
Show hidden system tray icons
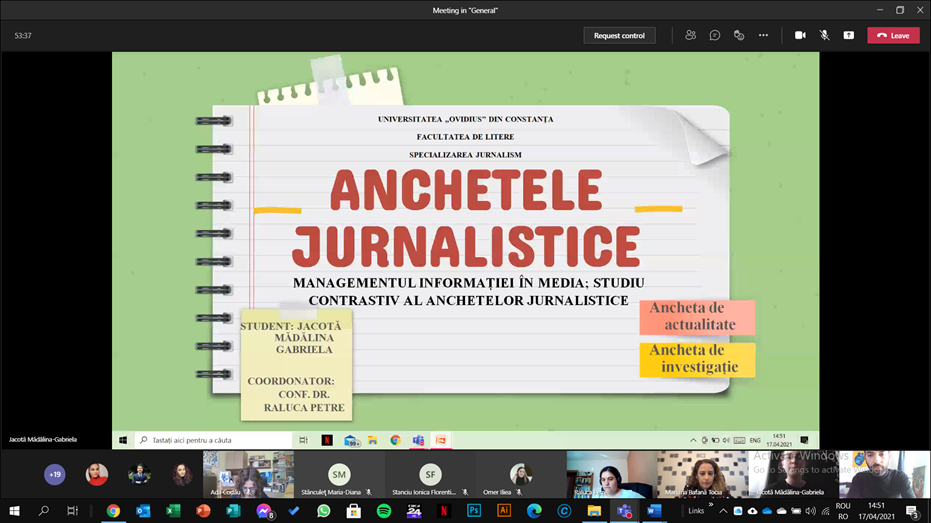(x=723, y=511)
